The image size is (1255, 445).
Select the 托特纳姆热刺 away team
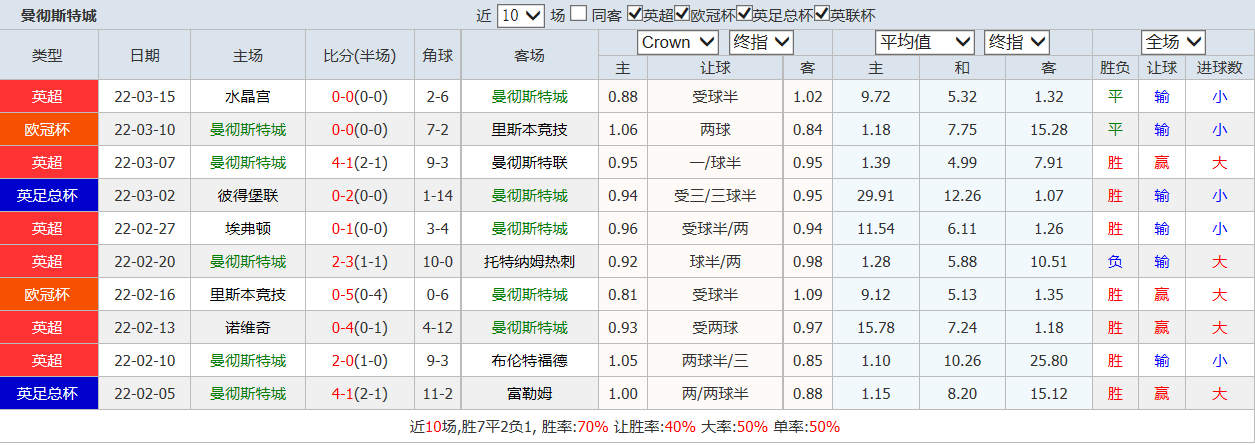529,262
